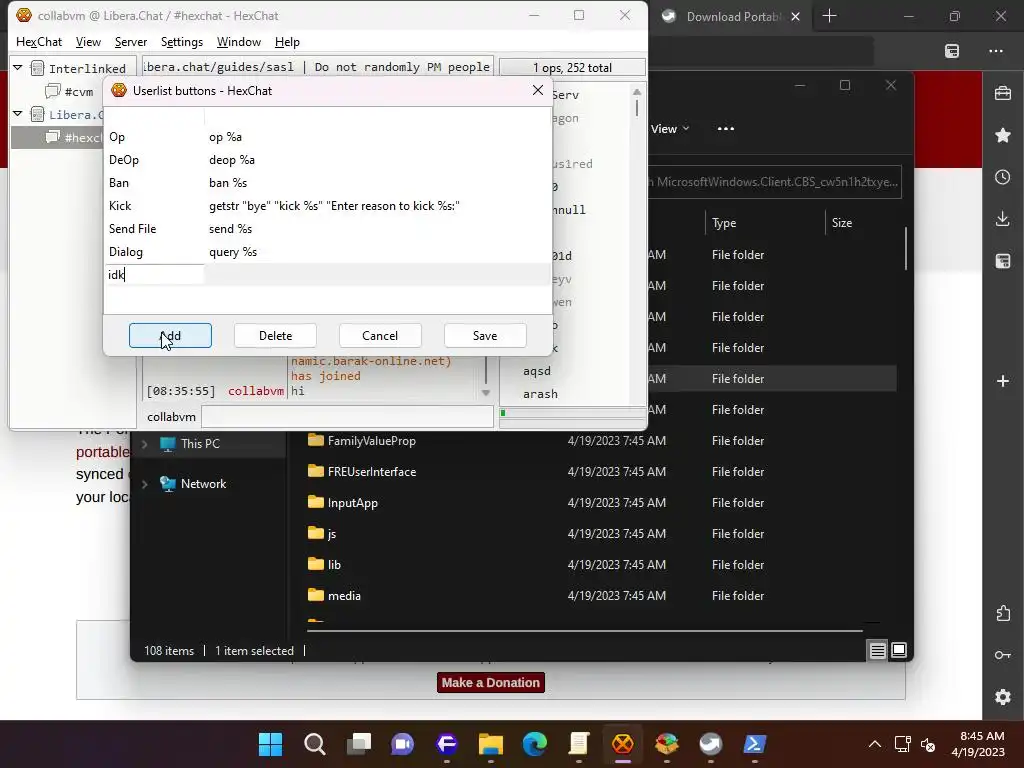Select the Ban row

327,183
